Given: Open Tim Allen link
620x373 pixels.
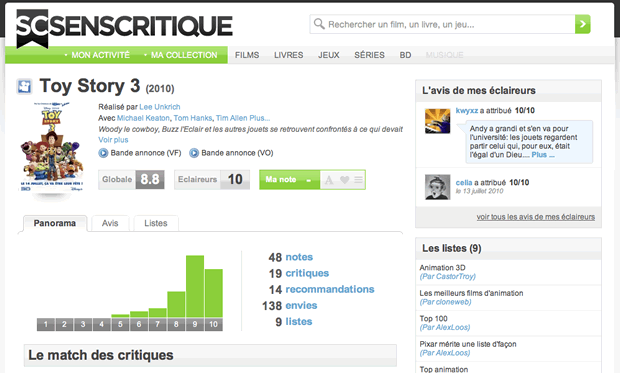Looking at the screenshot, I should coord(232,118).
